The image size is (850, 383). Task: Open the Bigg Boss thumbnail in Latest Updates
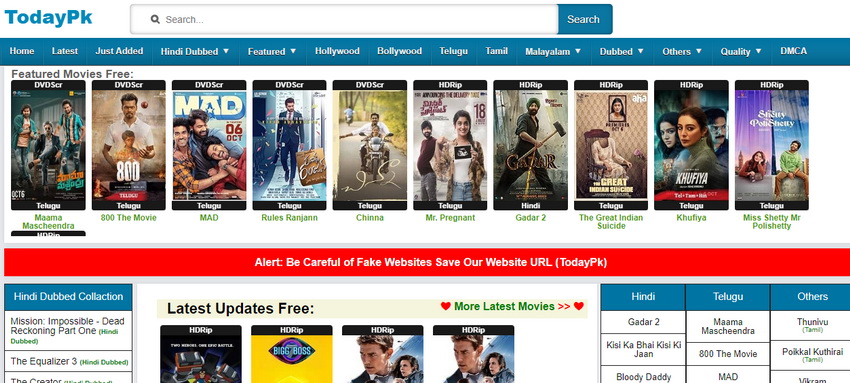pyautogui.click(x=292, y=354)
